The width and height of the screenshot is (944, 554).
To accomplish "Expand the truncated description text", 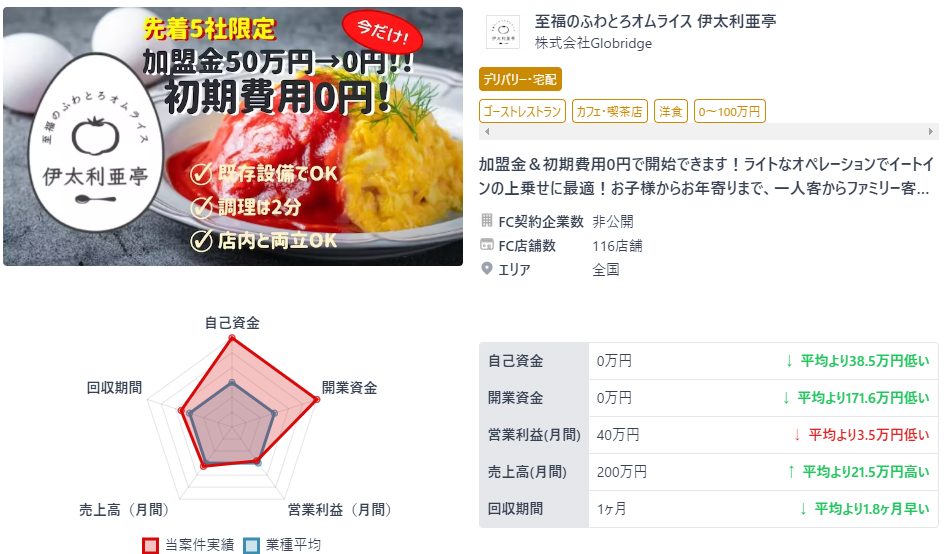I will [x=706, y=176].
